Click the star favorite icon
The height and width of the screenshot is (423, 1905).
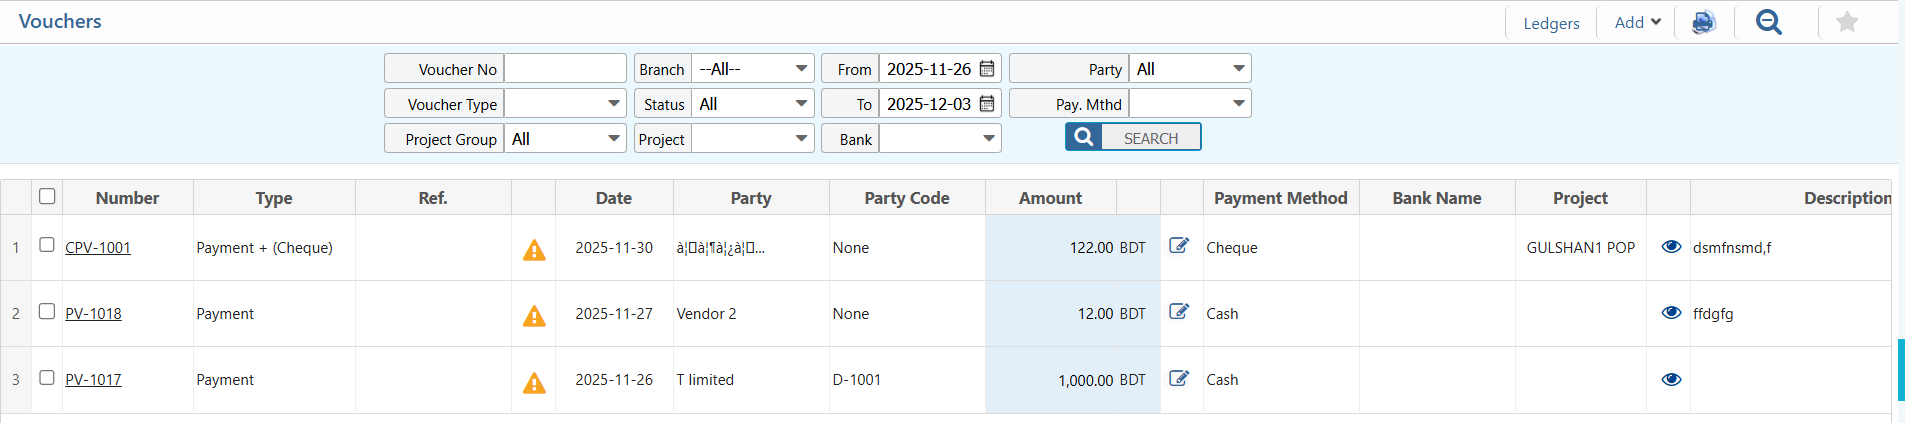coord(1846,22)
